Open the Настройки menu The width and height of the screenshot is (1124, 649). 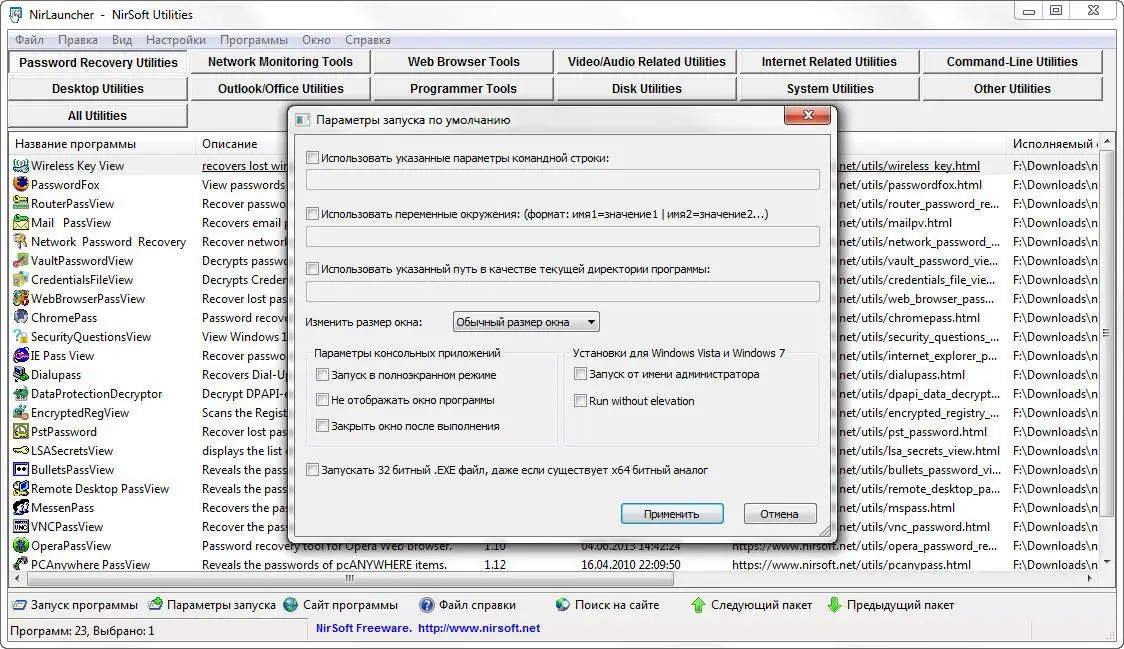click(x=175, y=40)
